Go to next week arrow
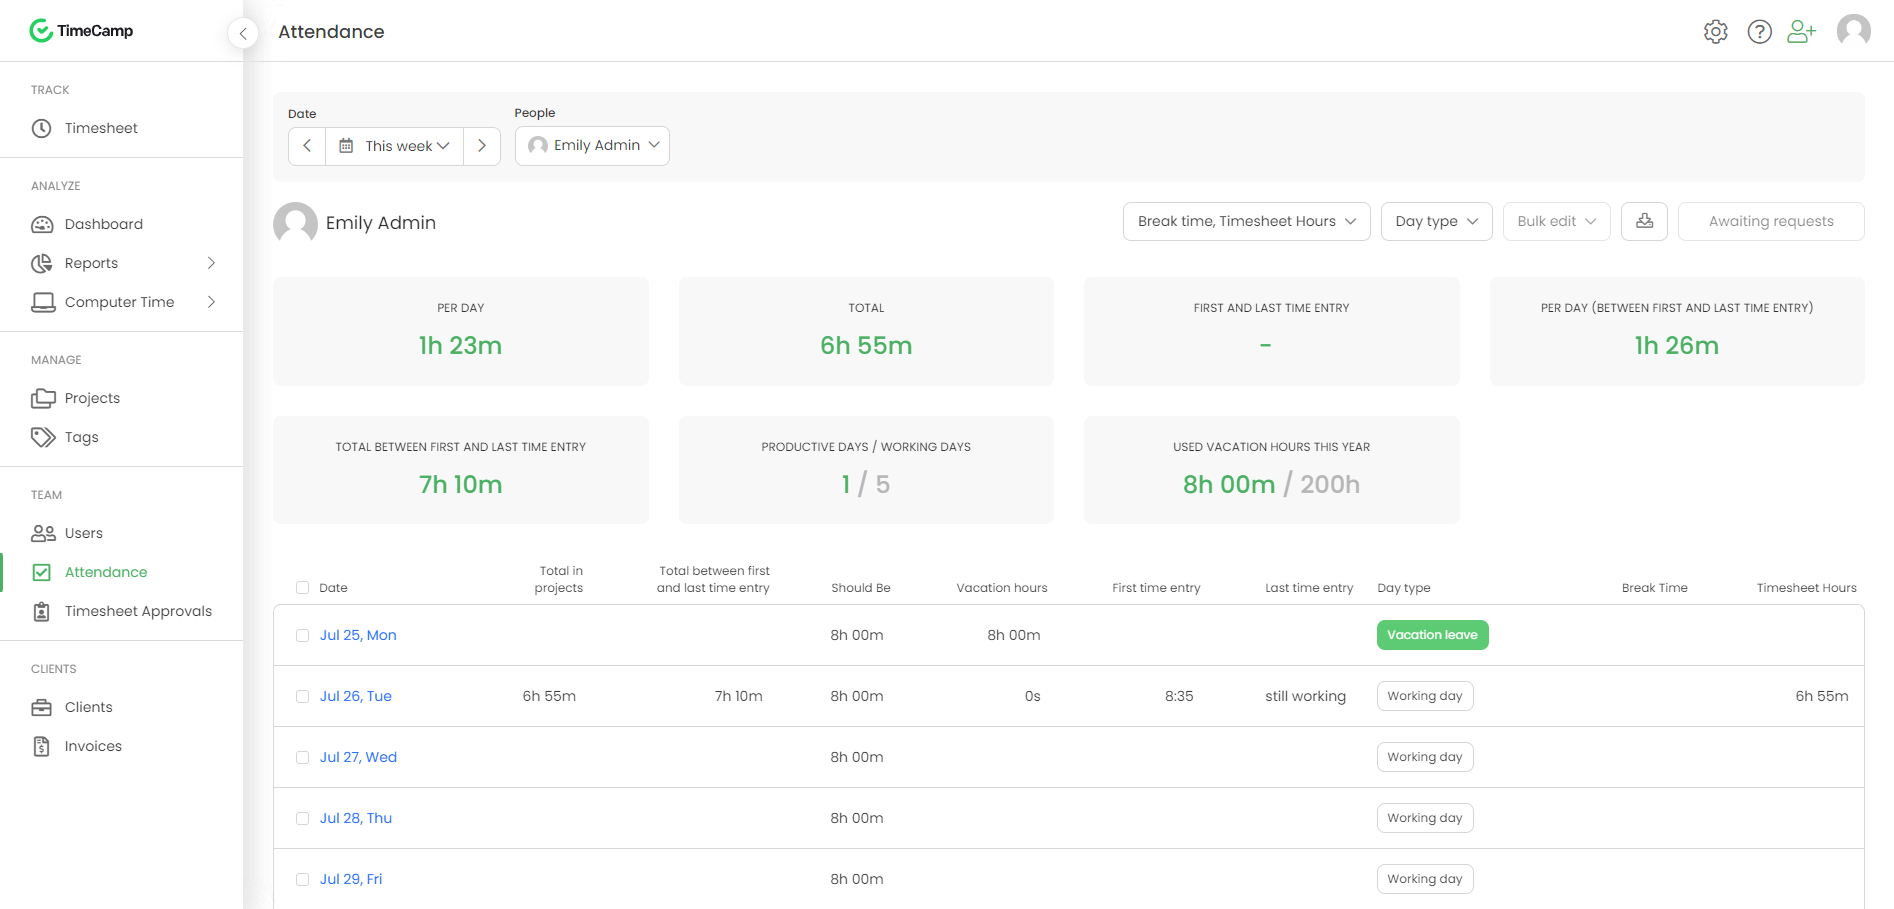The height and width of the screenshot is (909, 1894). [x=482, y=146]
